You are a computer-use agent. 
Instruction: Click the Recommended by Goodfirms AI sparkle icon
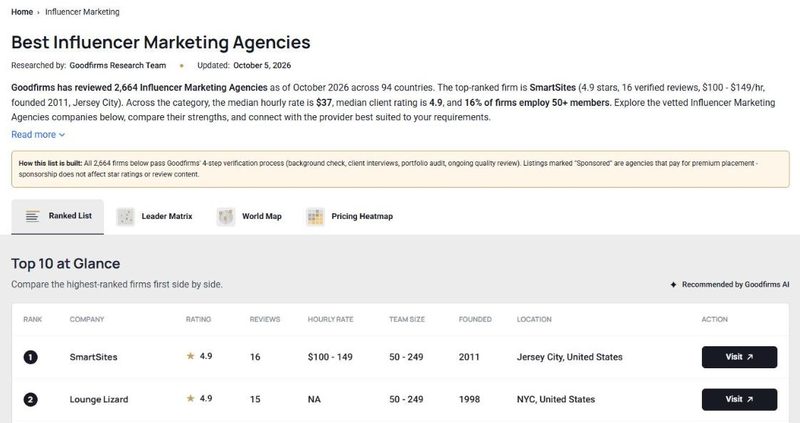[673, 285]
